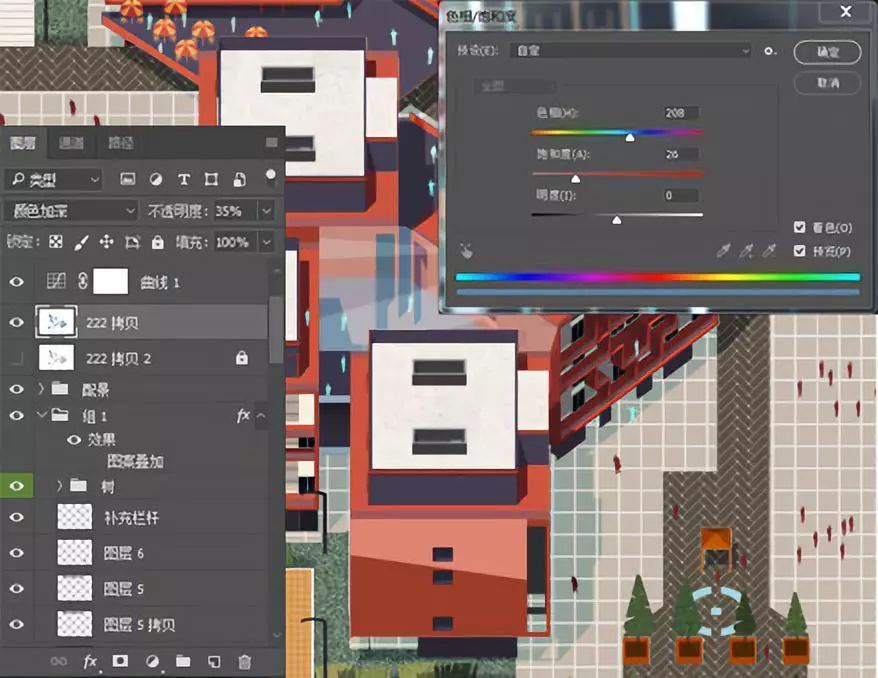
Task: Open the preset dropdown showing 自定
Action: click(630, 50)
